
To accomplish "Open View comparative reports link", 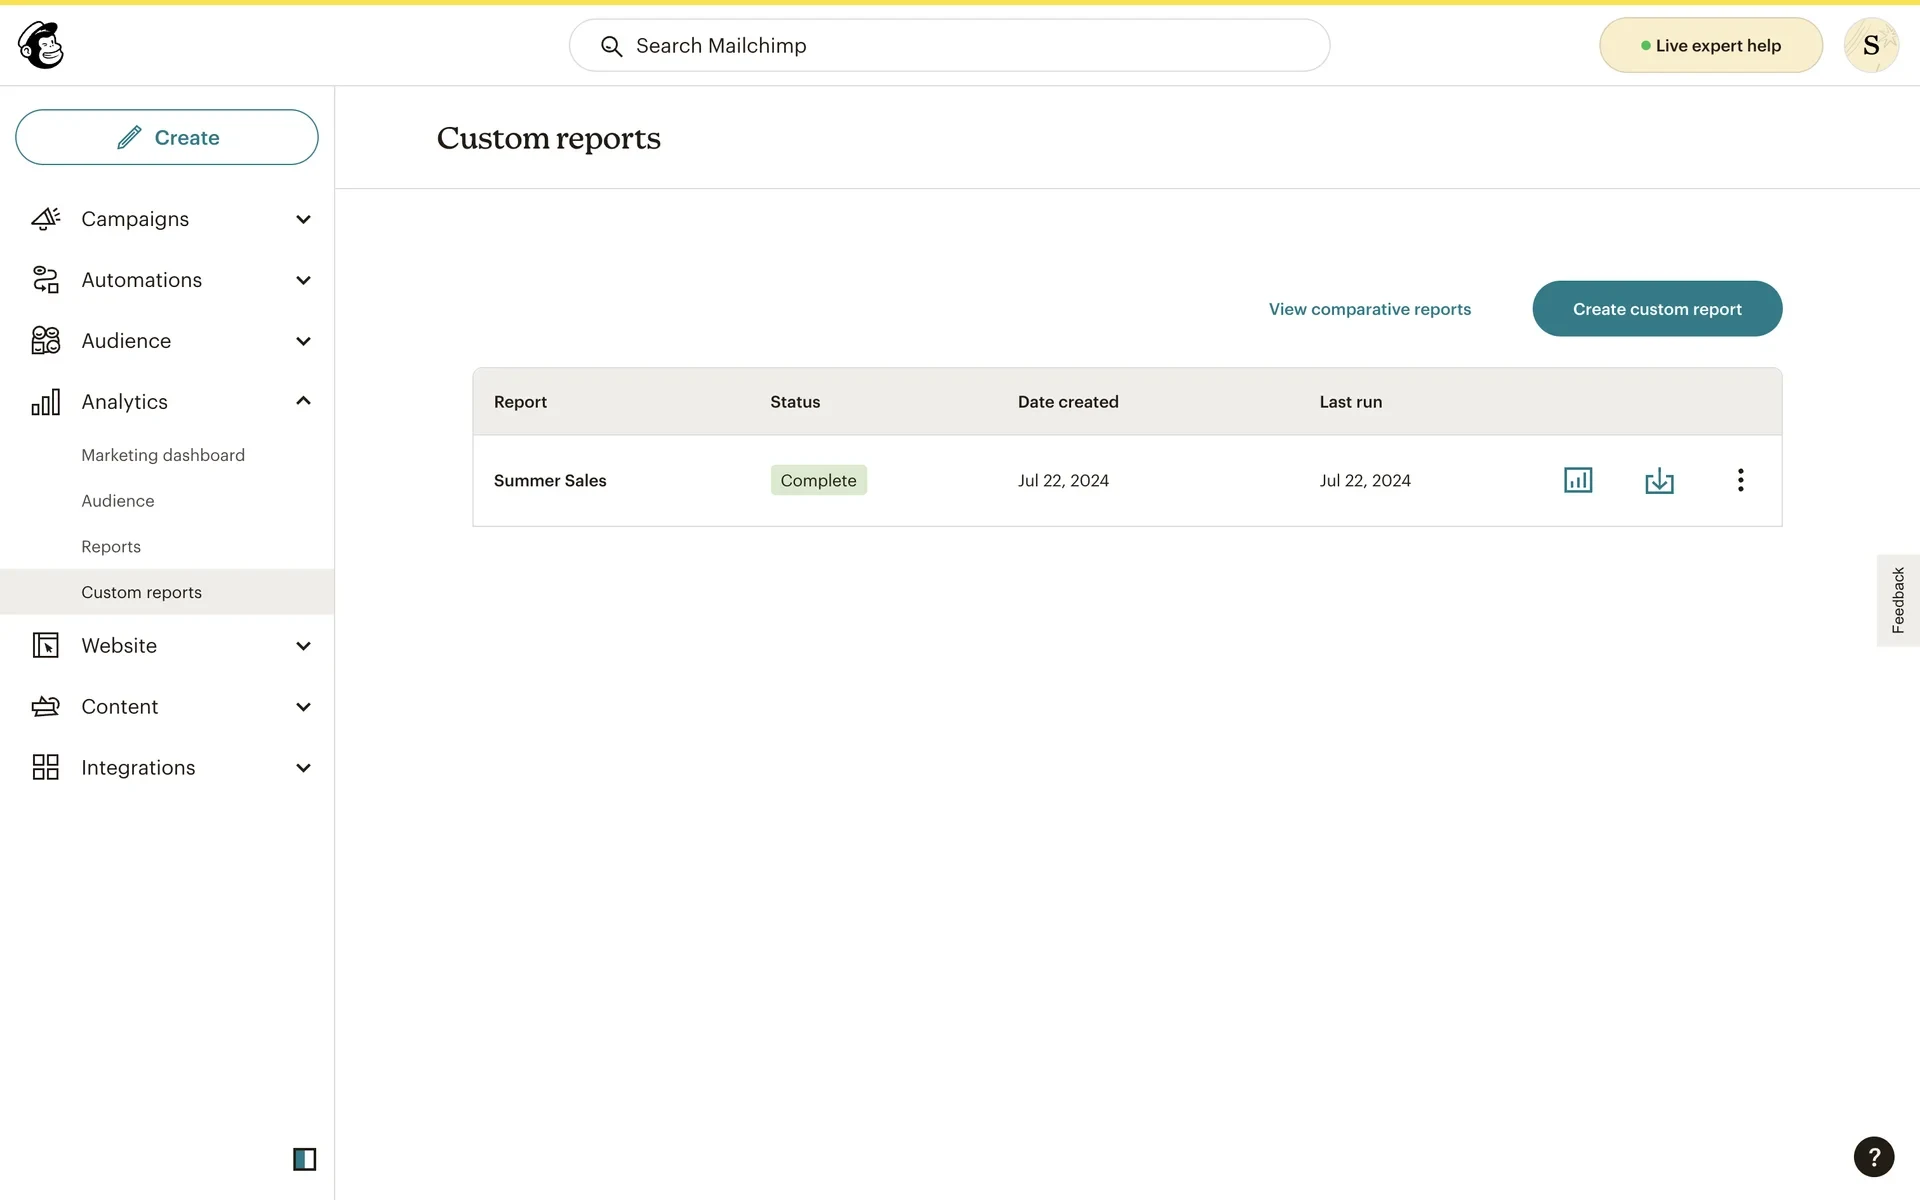I will [x=1369, y=309].
